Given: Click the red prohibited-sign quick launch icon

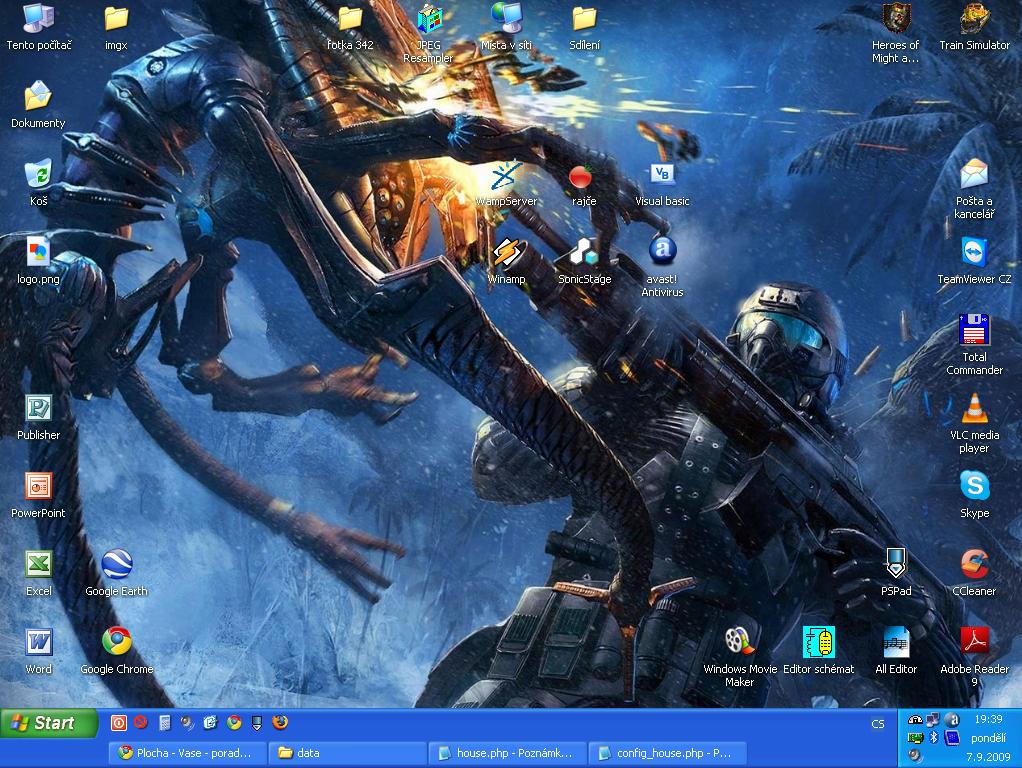Looking at the screenshot, I should point(141,722).
